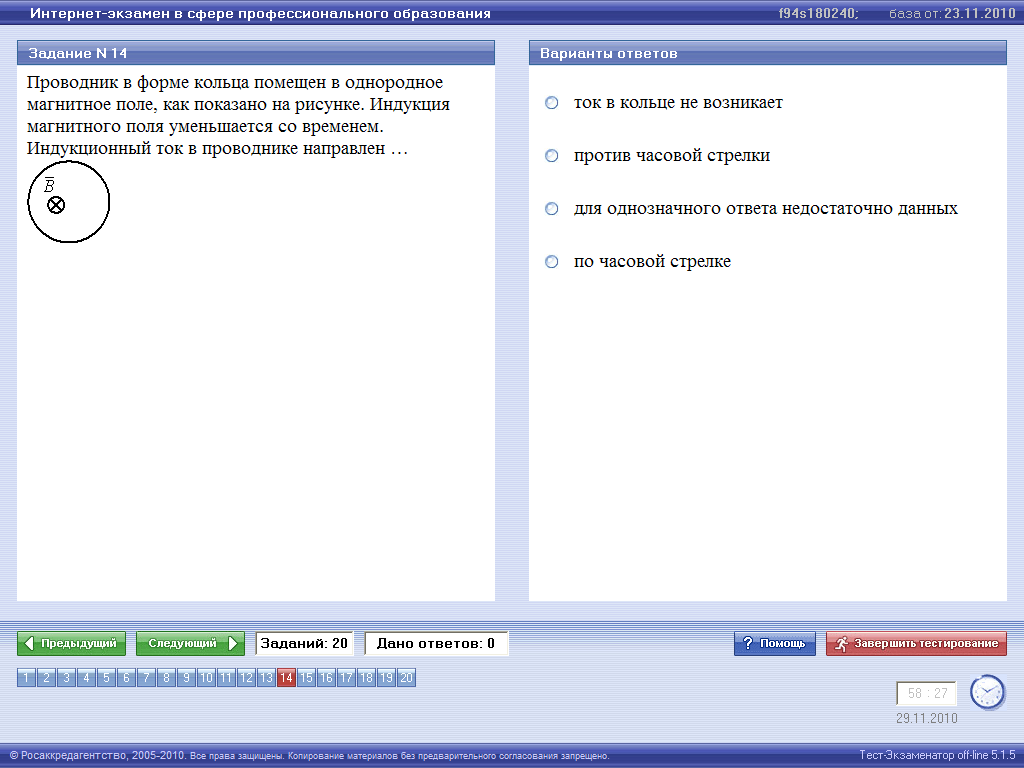Click the 'Варианты ответов' panel header
Viewport: 1024px width, 768px height.
[768, 53]
